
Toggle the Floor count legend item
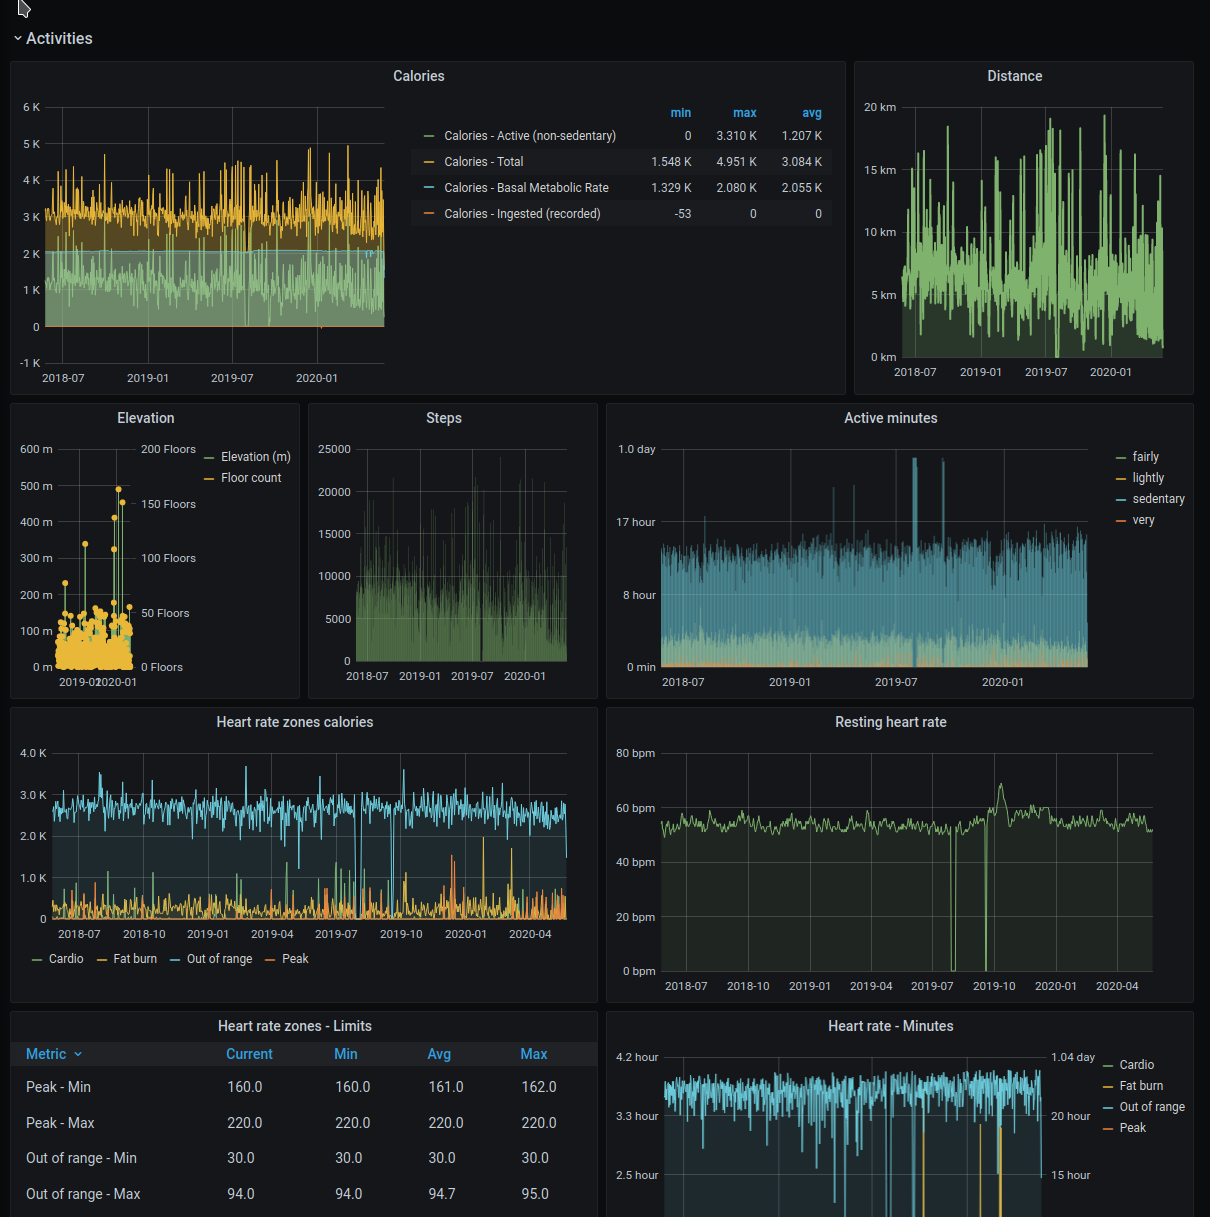coord(250,477)
